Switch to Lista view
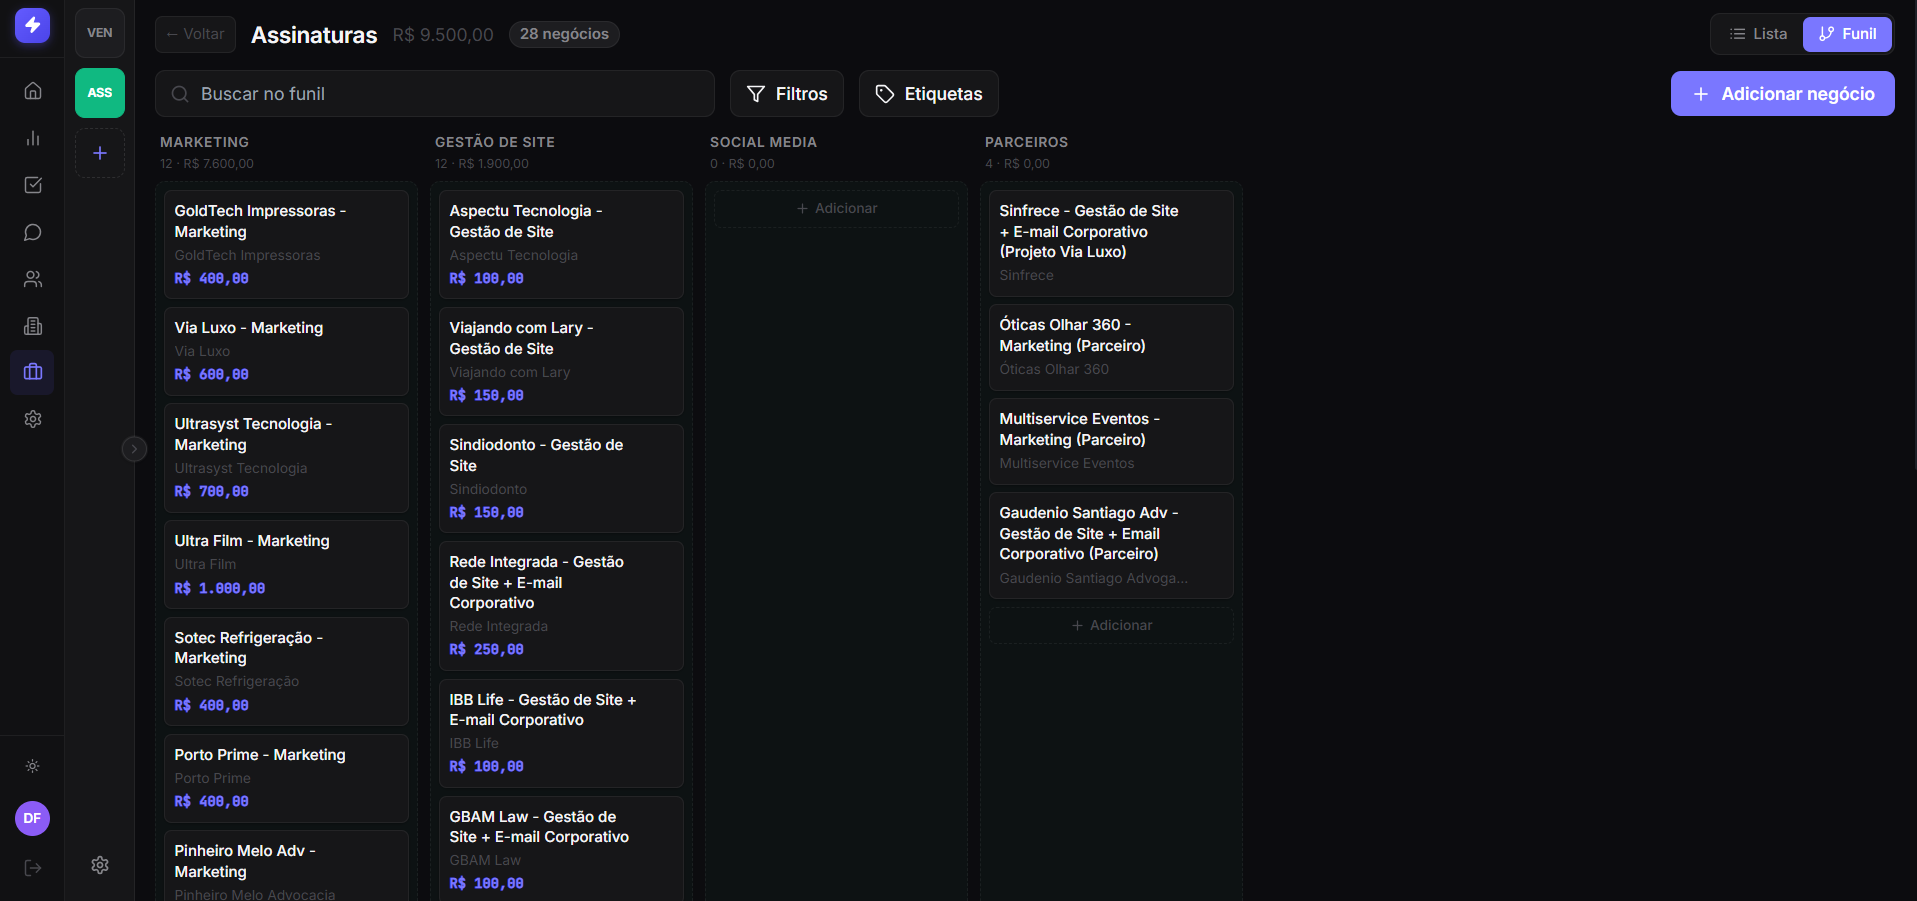The height and width of the screenshot is (901, 1917). 1758,34
